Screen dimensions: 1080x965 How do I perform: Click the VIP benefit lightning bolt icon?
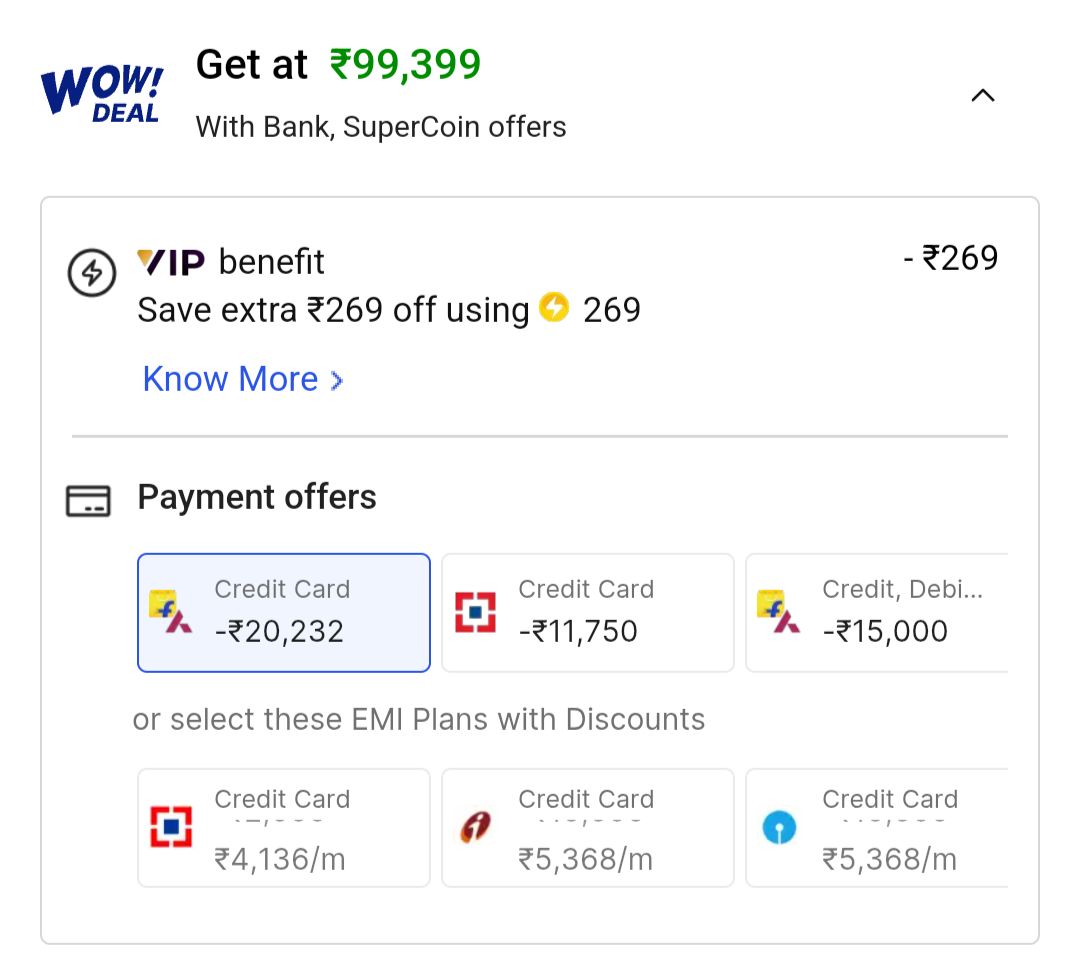click(x=93, y=273)
